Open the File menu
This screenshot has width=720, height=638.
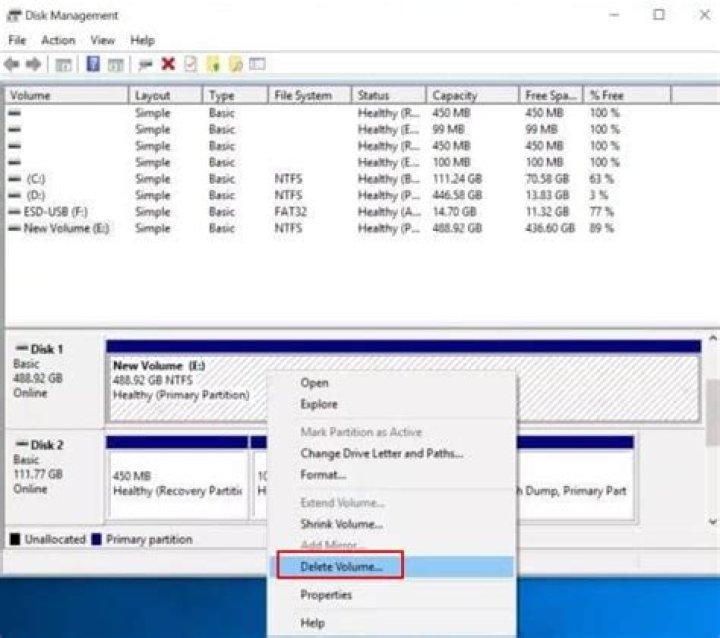(17, 40)
